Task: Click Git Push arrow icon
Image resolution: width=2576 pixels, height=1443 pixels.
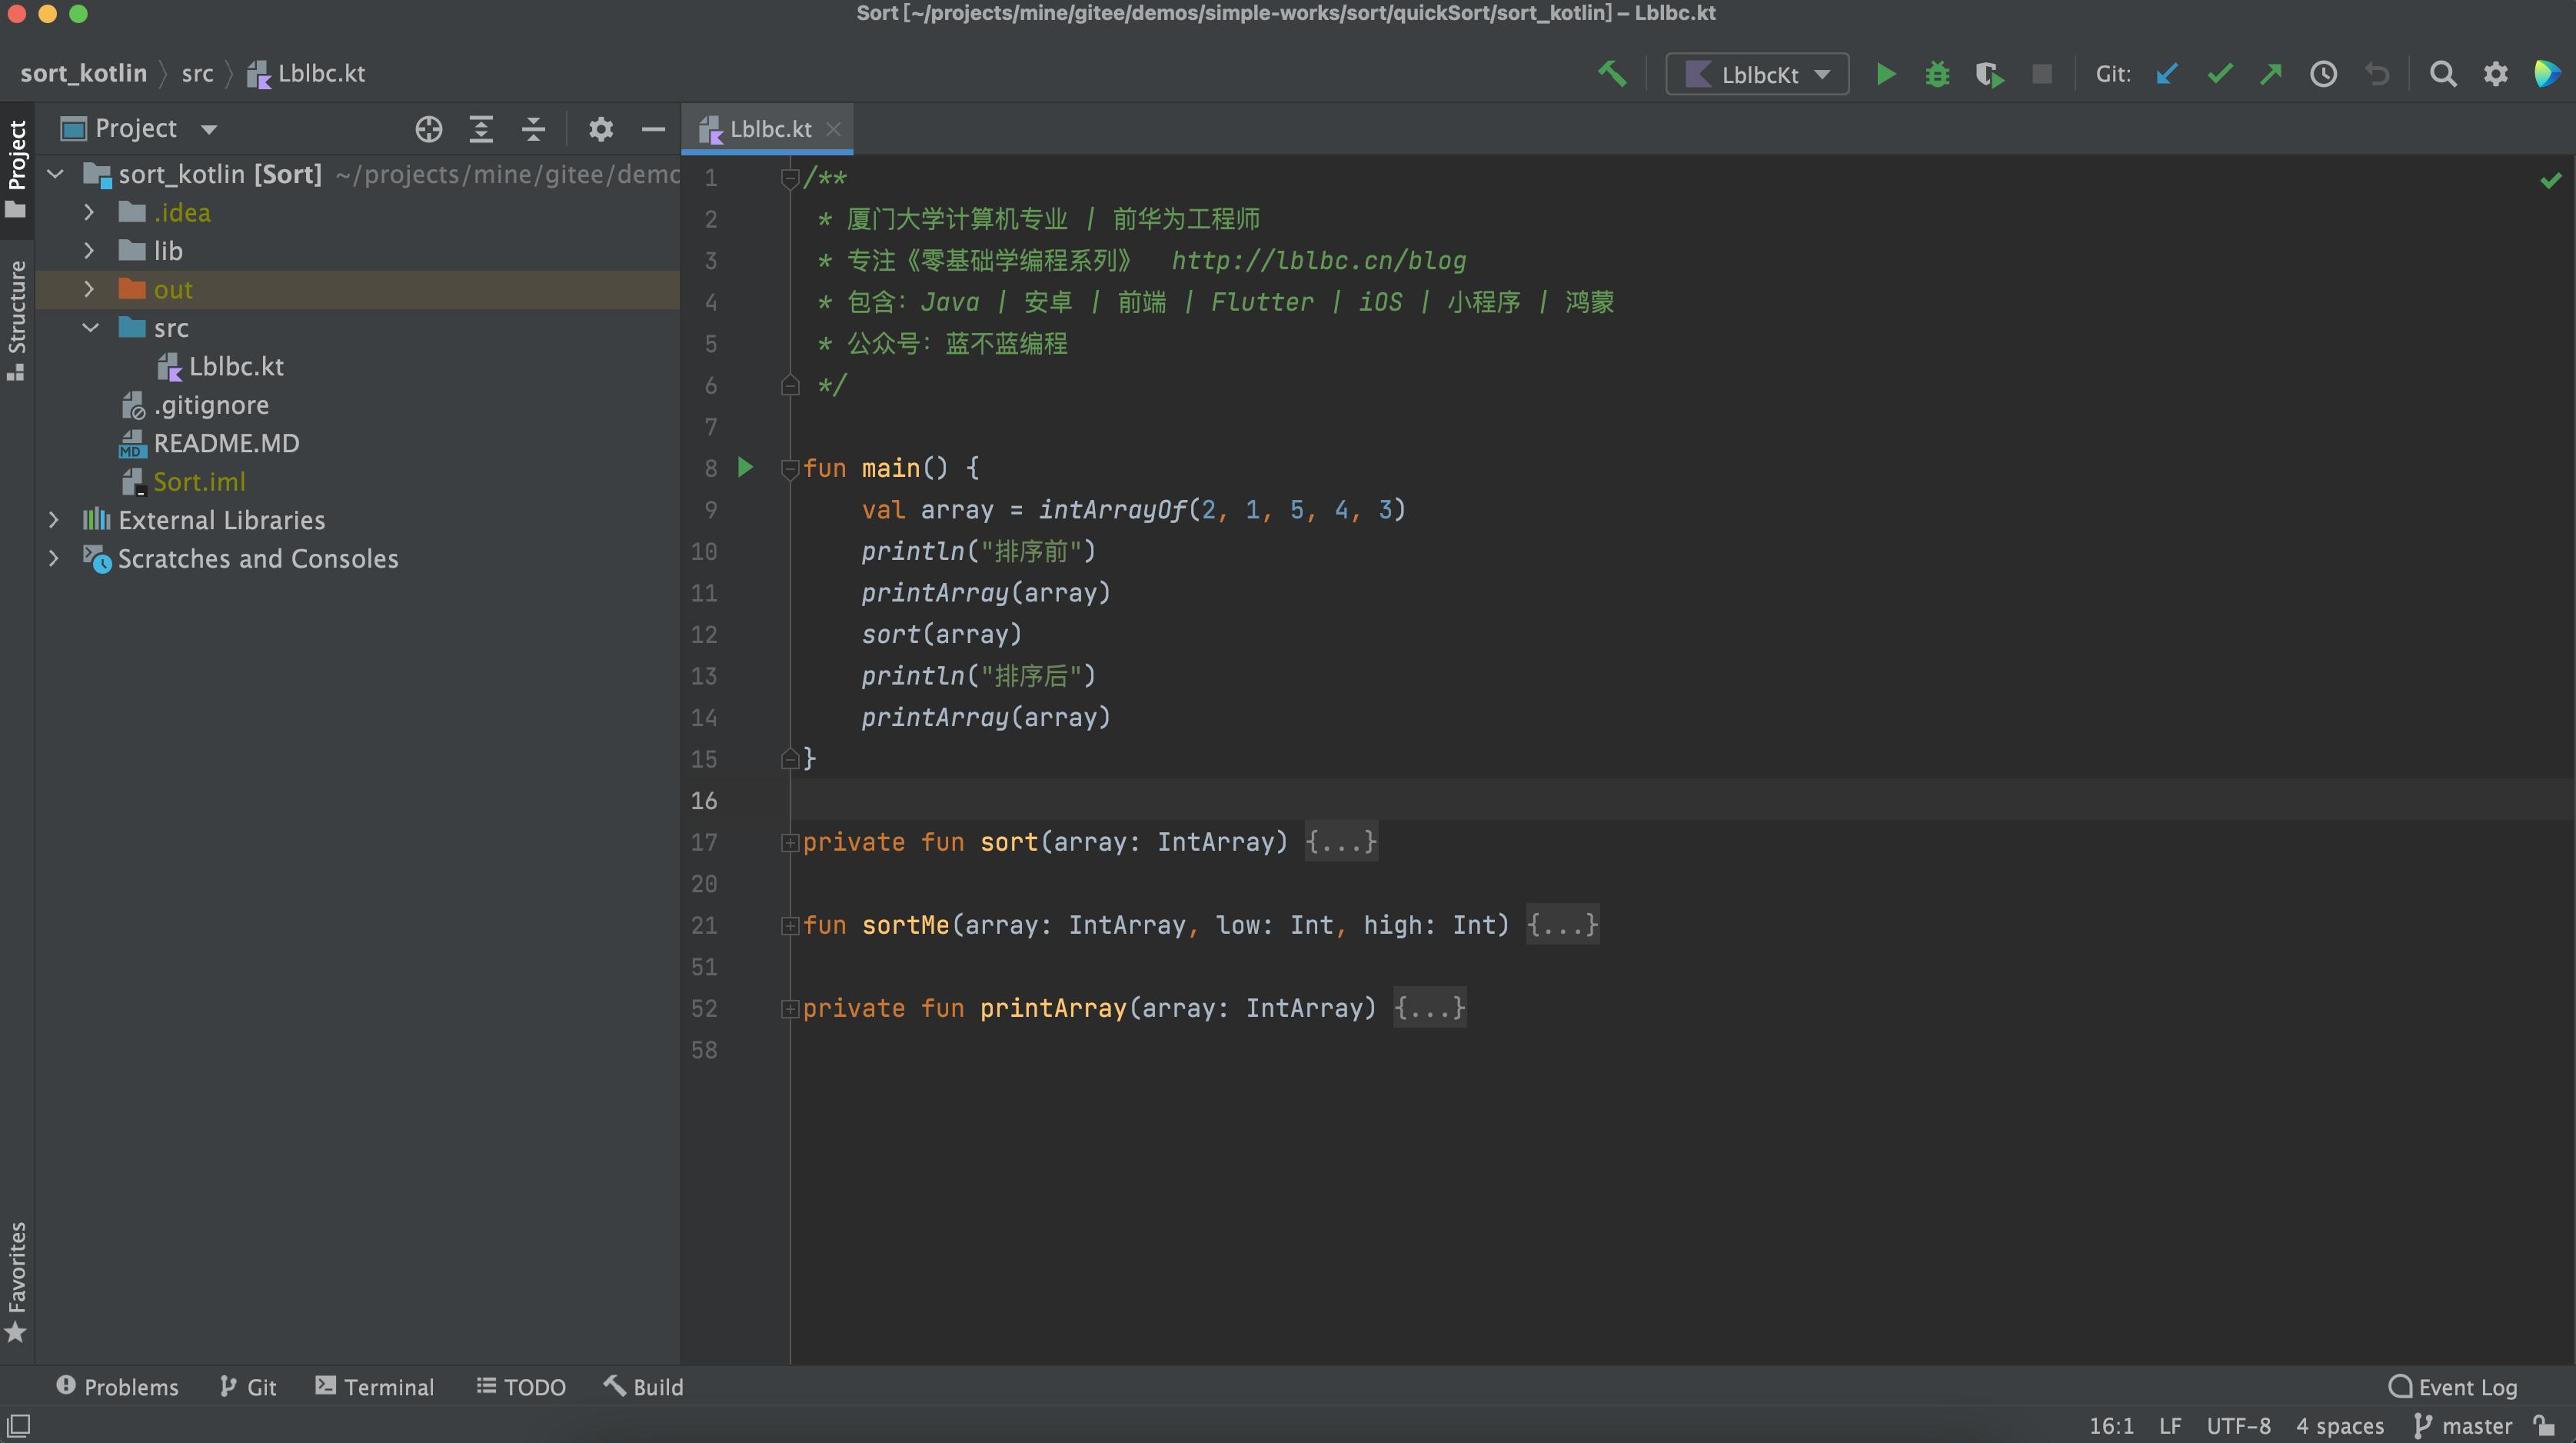Action: pyautogui.click(x=2271, y=74)
